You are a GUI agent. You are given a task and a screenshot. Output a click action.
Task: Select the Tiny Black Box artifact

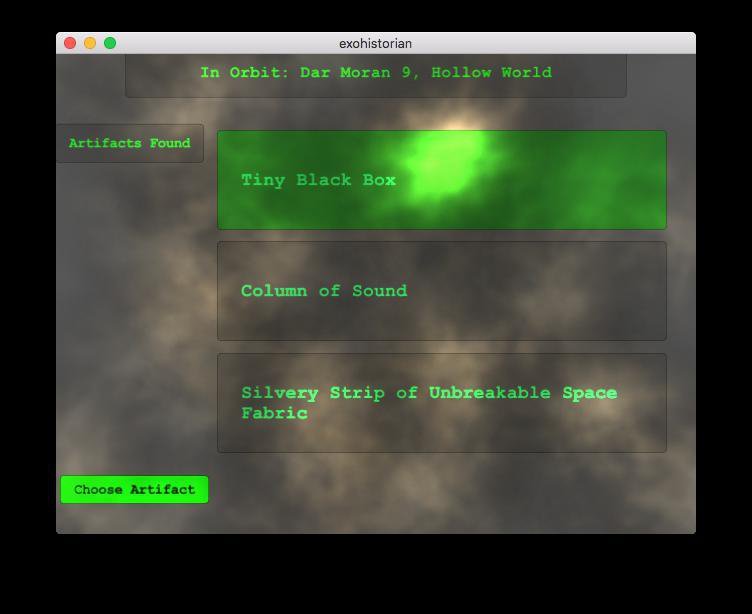coord(442,180)
